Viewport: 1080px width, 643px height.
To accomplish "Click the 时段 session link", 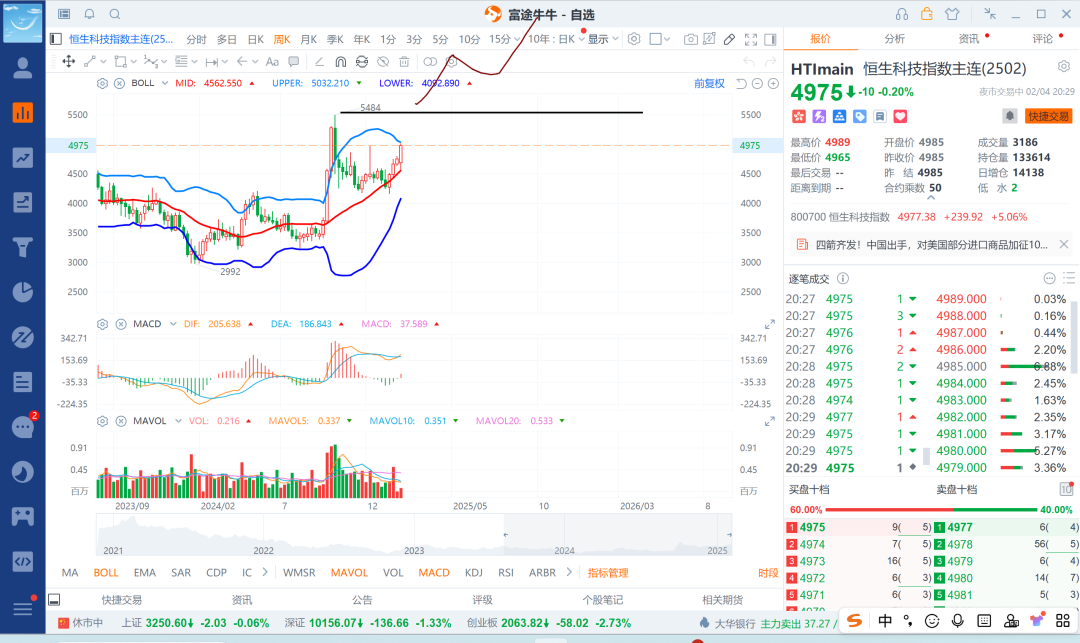I will click(768, 573).
